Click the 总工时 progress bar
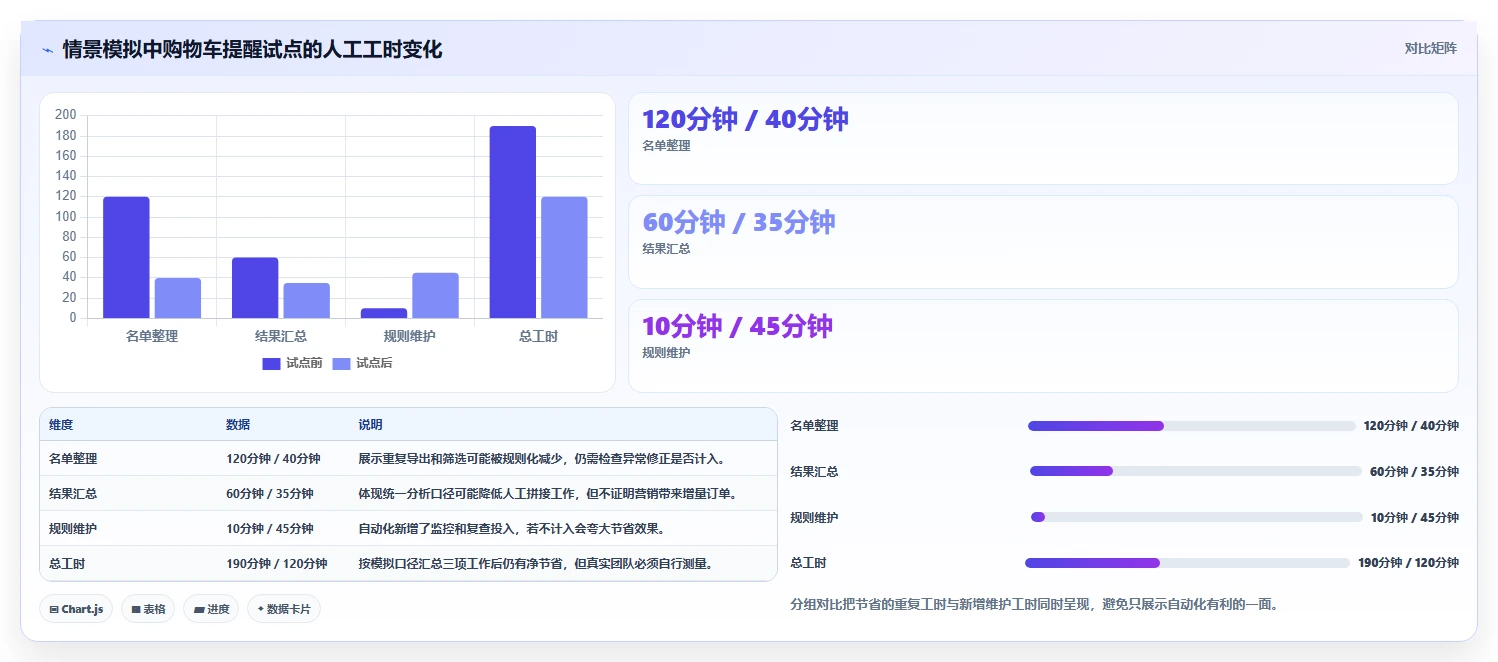The height and width of the screenshot is (662, 1498). (1187, 563)
